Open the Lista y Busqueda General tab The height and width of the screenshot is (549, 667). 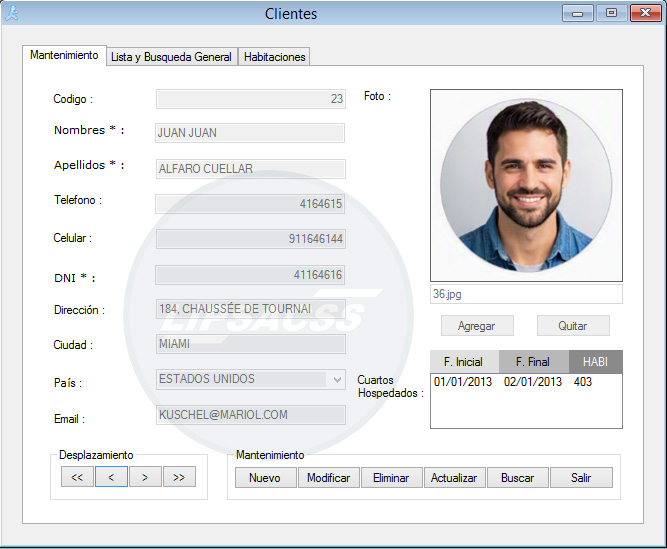[171, 57]
